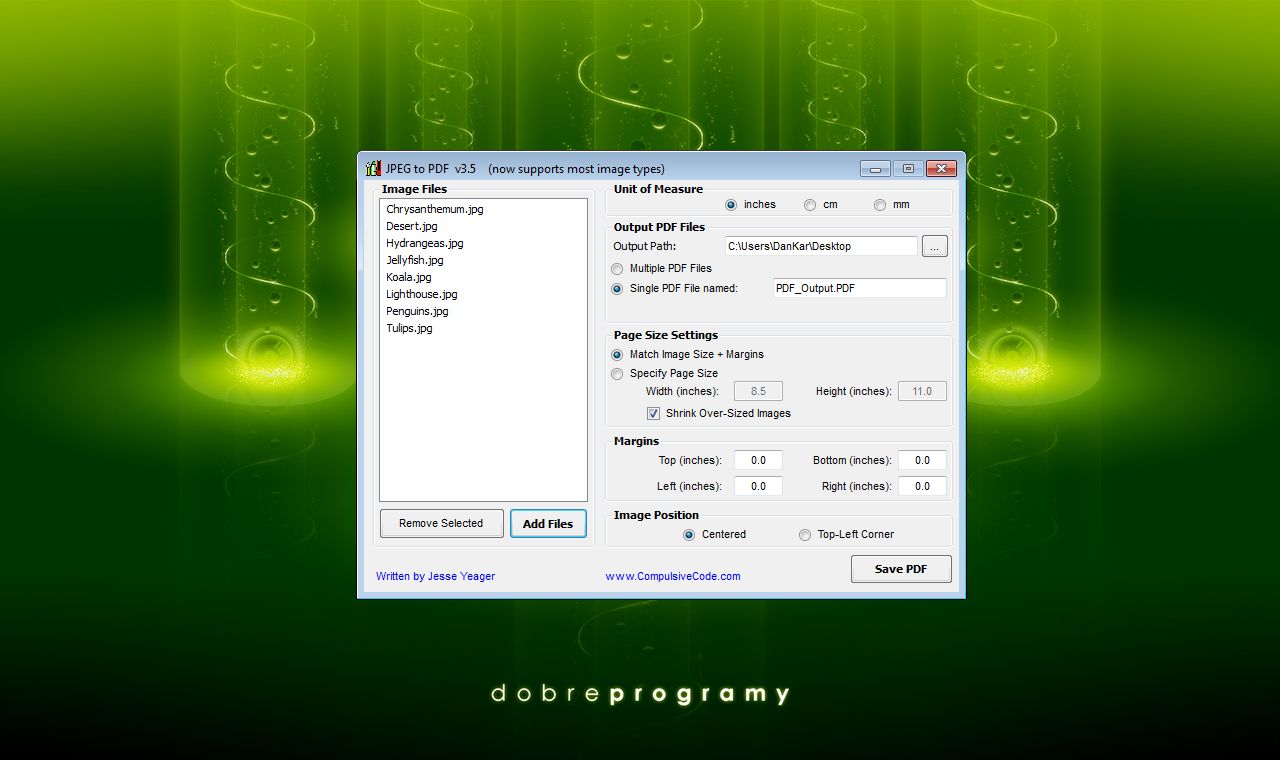Switch unit of measure to mm
Viewport: 1280px width, 760px height.
pos(878,204)
